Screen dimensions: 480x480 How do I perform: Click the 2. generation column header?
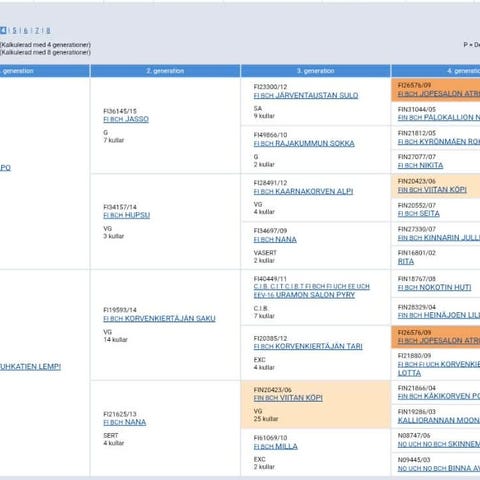click(x=165, y=71)
